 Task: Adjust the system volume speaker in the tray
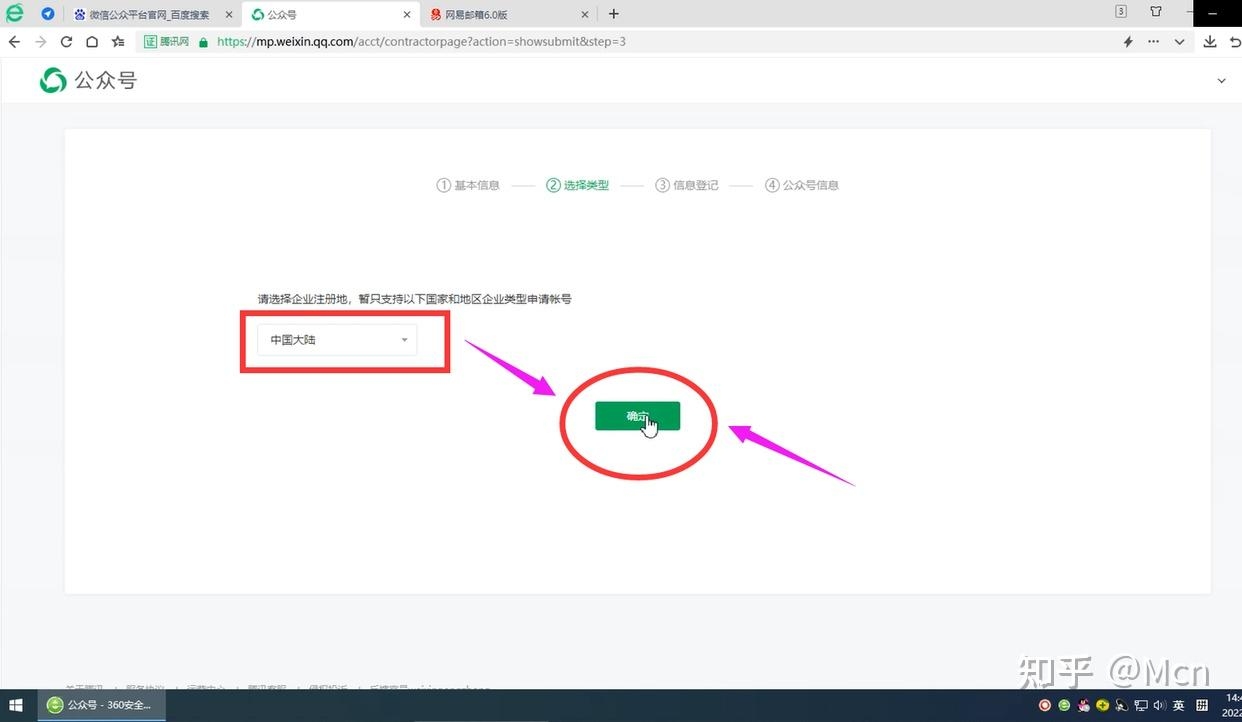click(x=1160, y=705)
